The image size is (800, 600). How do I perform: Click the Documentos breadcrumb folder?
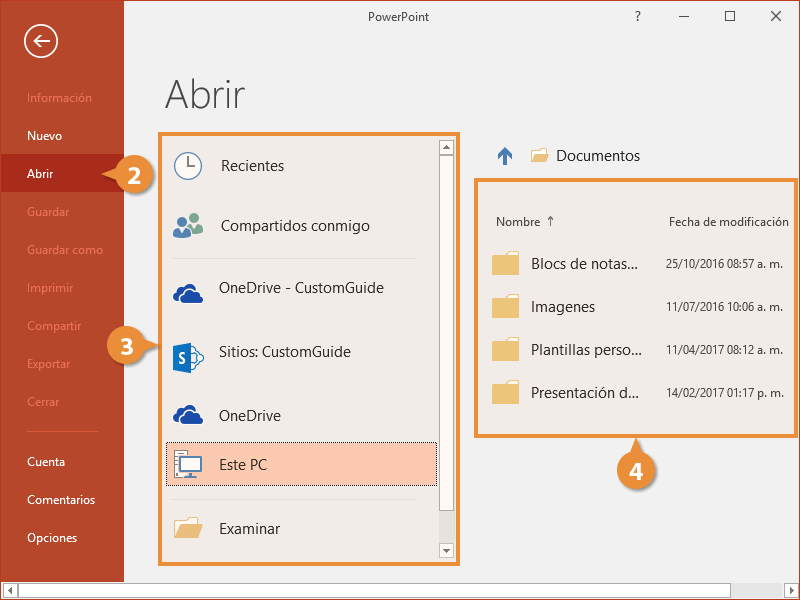click(x=597, y=156)
